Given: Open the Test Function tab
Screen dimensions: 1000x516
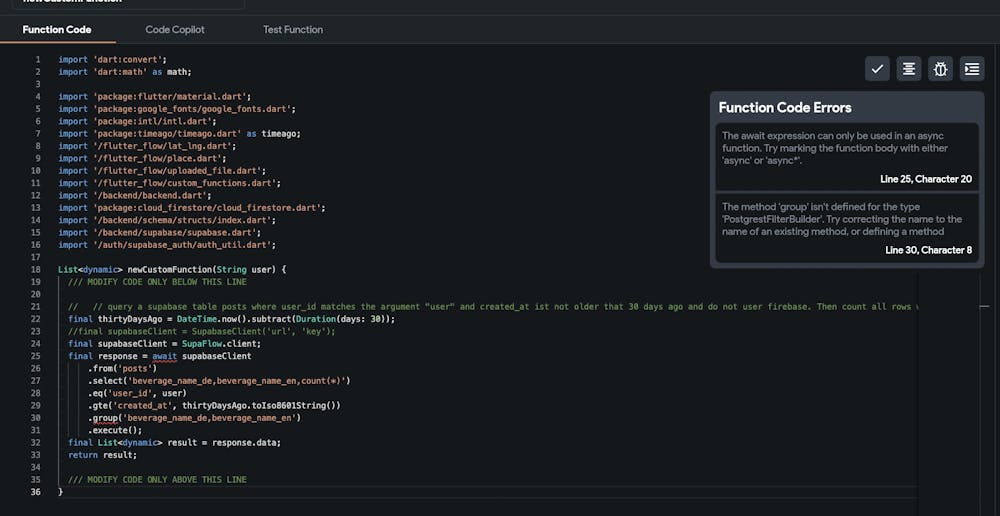Looking at the screenshot, I should pyautogui.click(x=293, y=30).
